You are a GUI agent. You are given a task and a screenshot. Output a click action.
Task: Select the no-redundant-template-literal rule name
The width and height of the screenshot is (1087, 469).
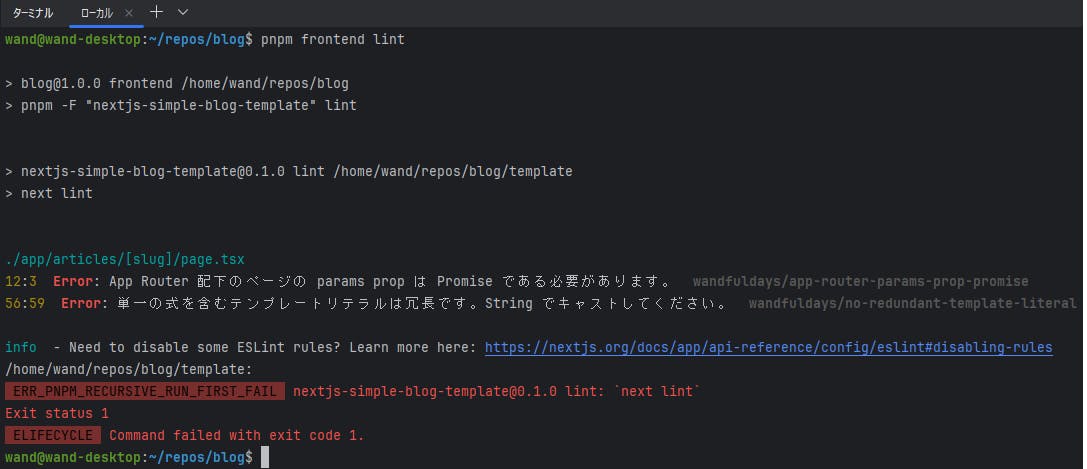coord(912,303)
